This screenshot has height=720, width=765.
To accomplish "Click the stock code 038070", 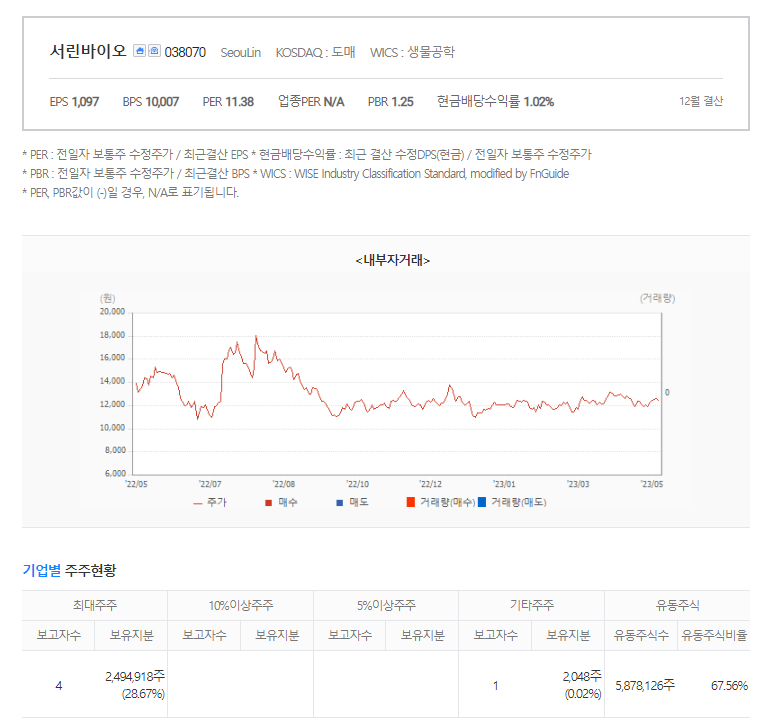I will [185, 52].
